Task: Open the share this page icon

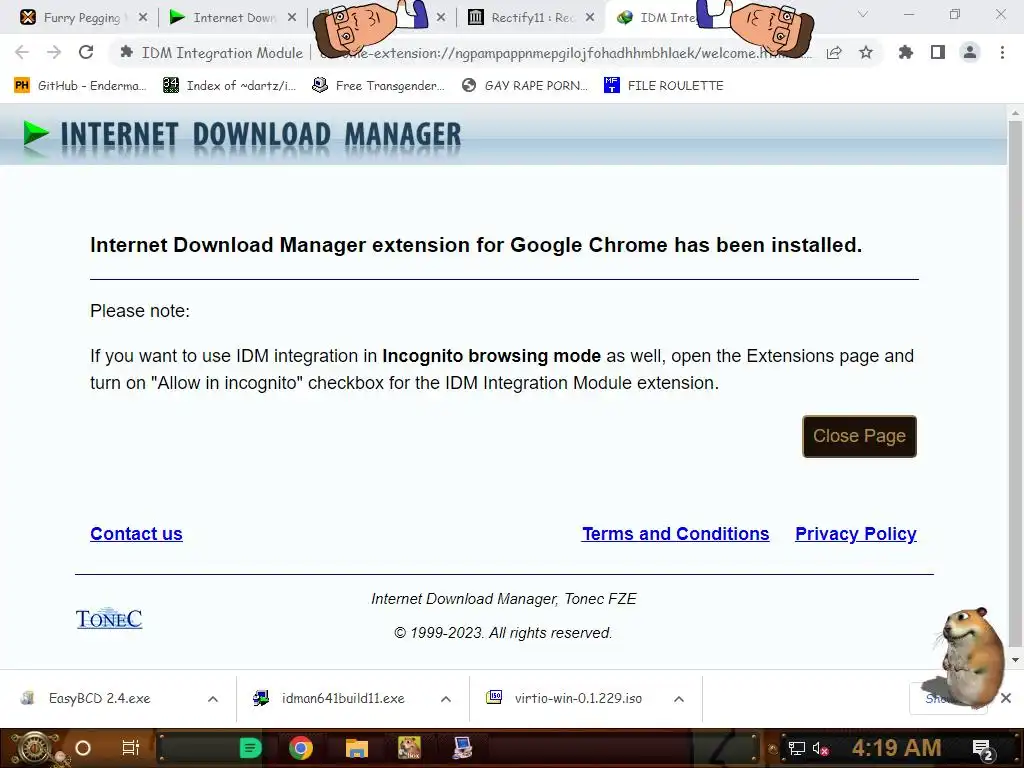Action: [x=833, y=53]
